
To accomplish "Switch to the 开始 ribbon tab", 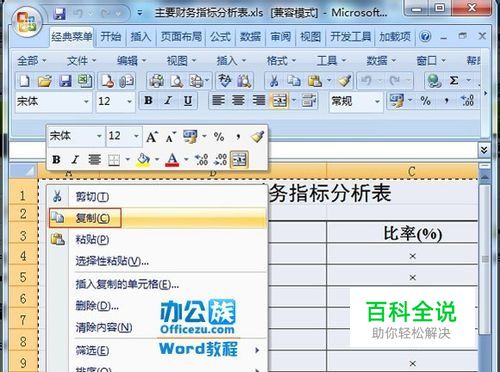I will [111, 36].
